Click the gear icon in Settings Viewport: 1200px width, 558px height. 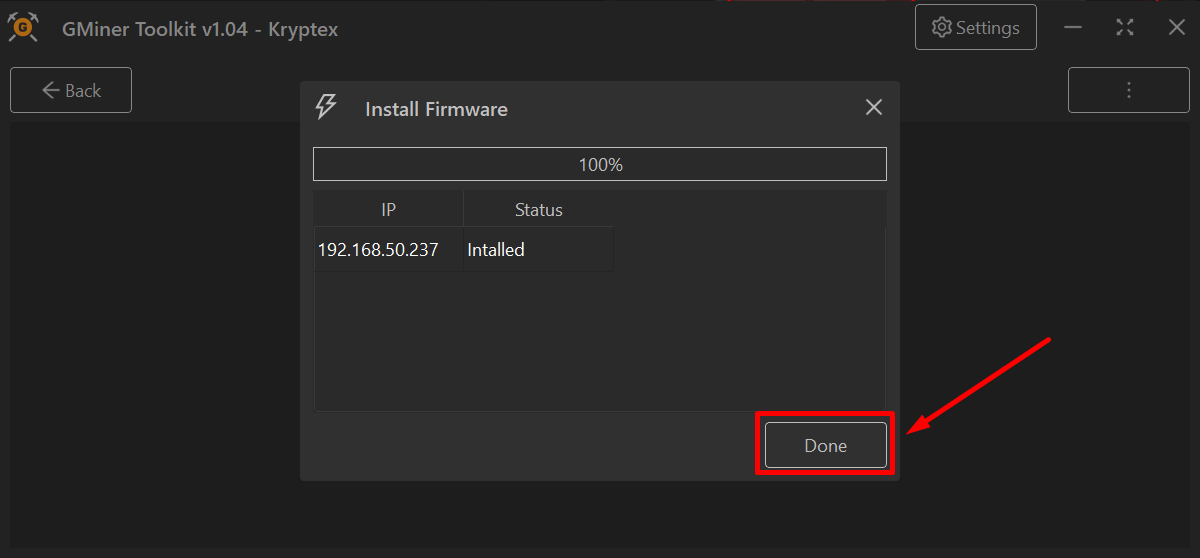coord(941,28)
